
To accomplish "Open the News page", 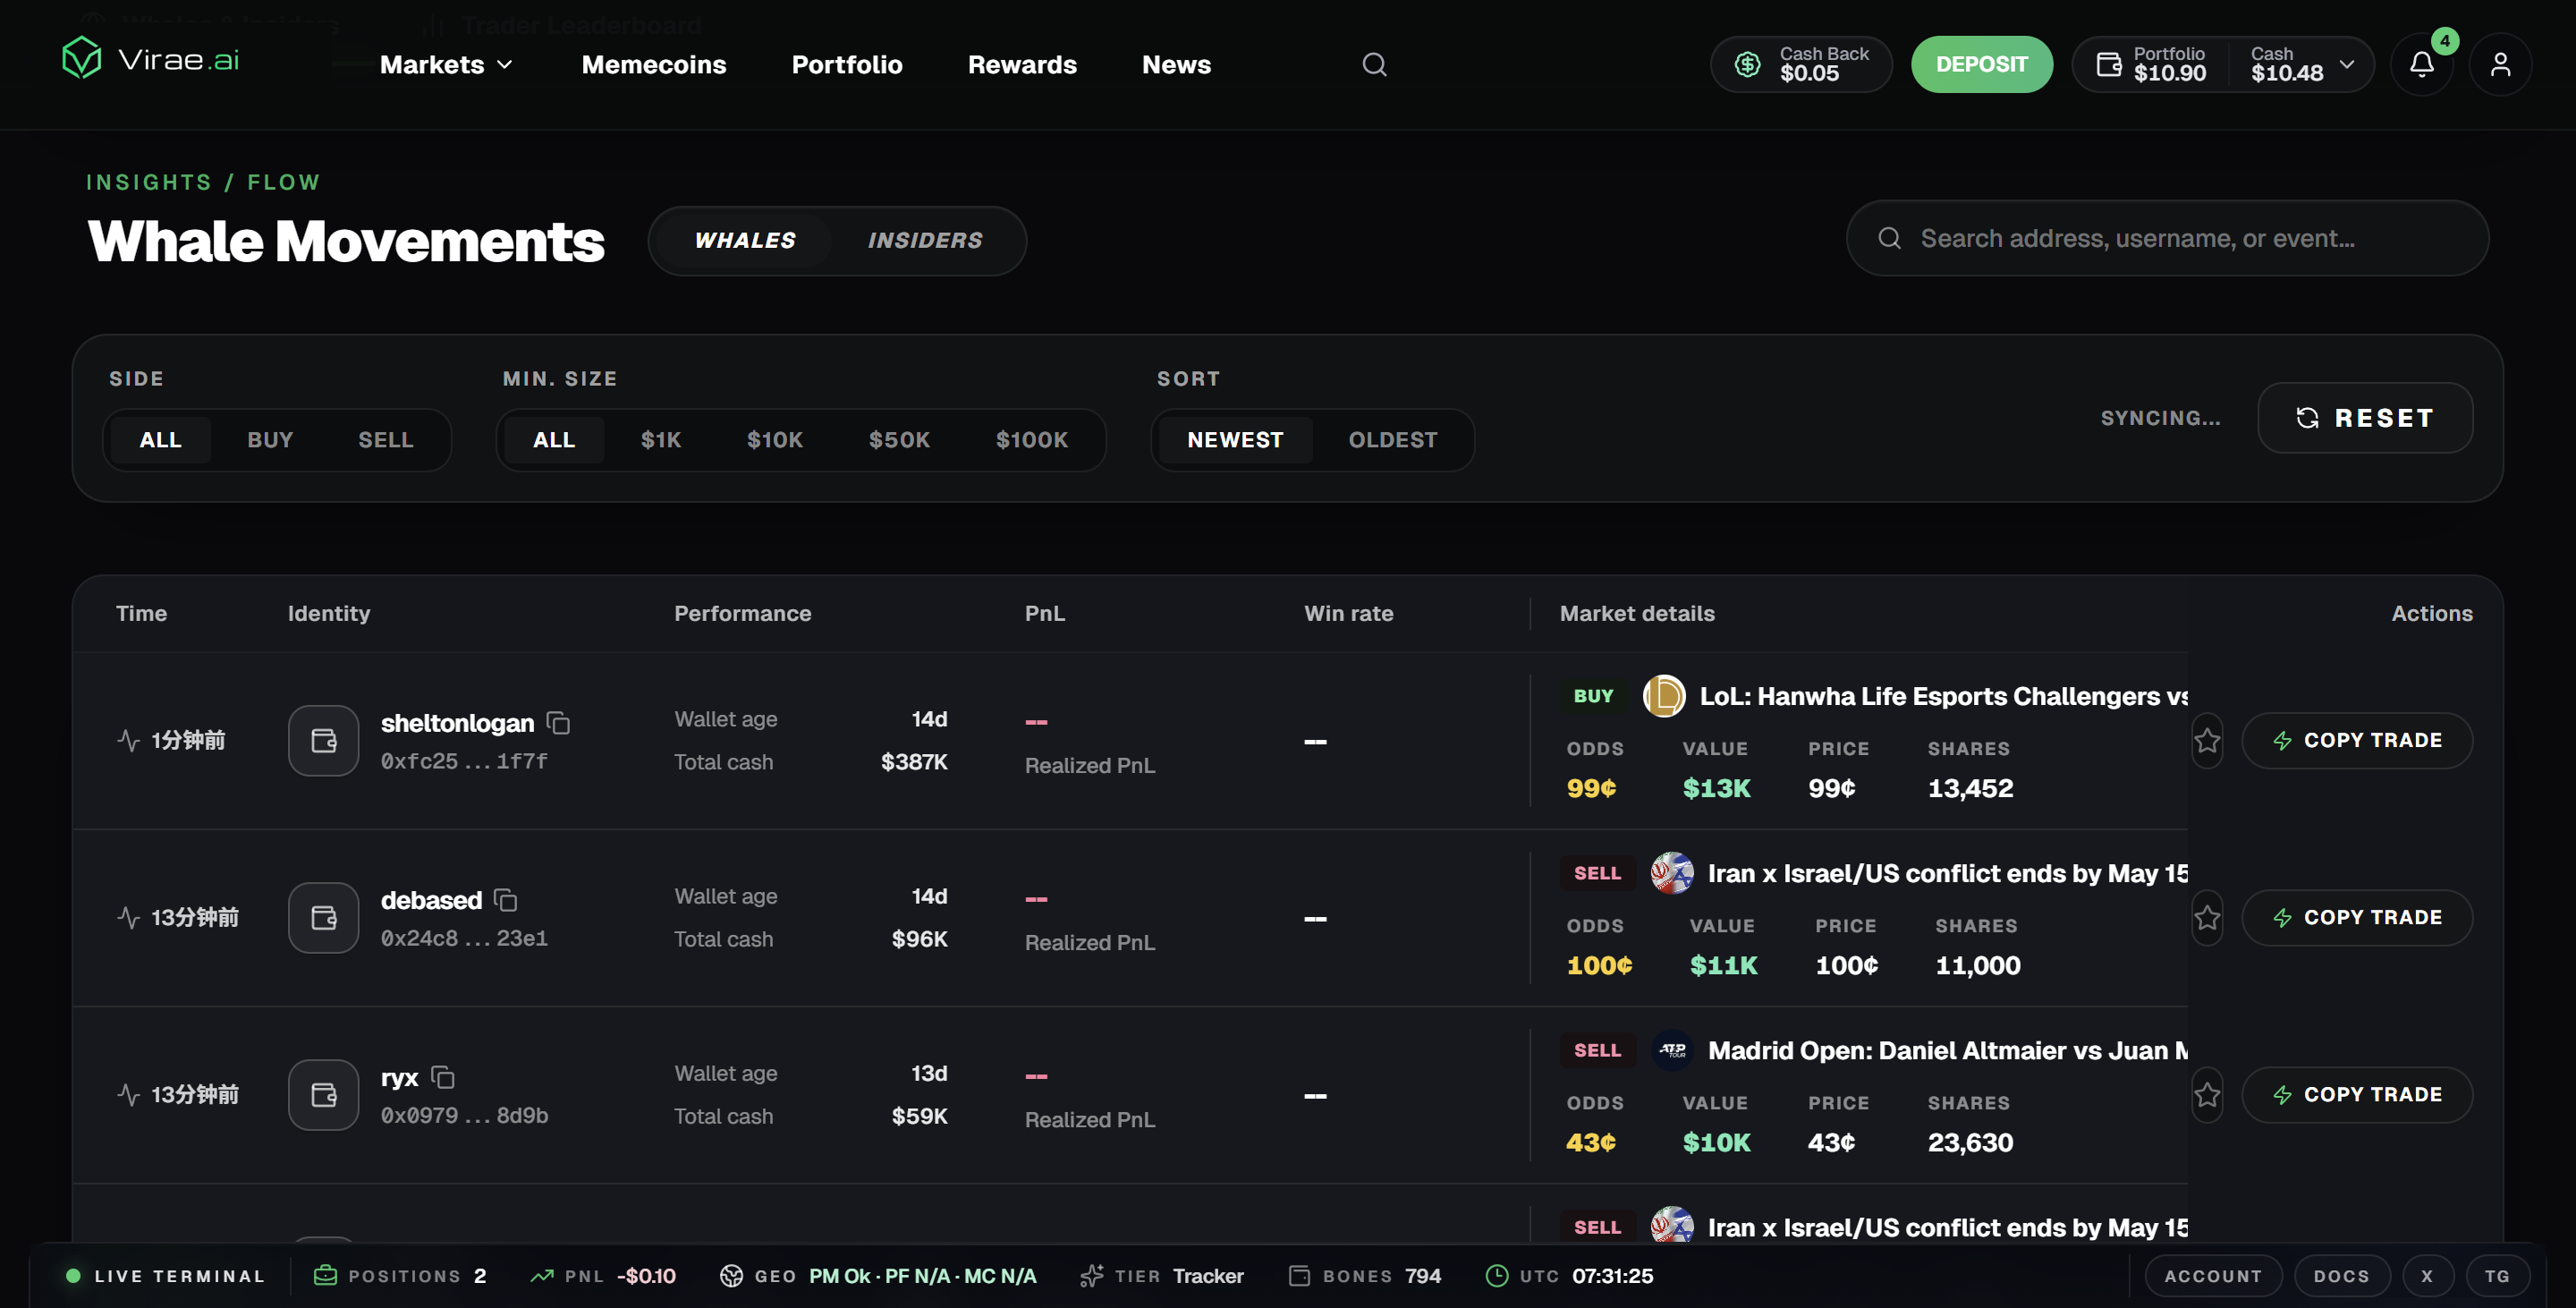I will (x=1176, y=65).
